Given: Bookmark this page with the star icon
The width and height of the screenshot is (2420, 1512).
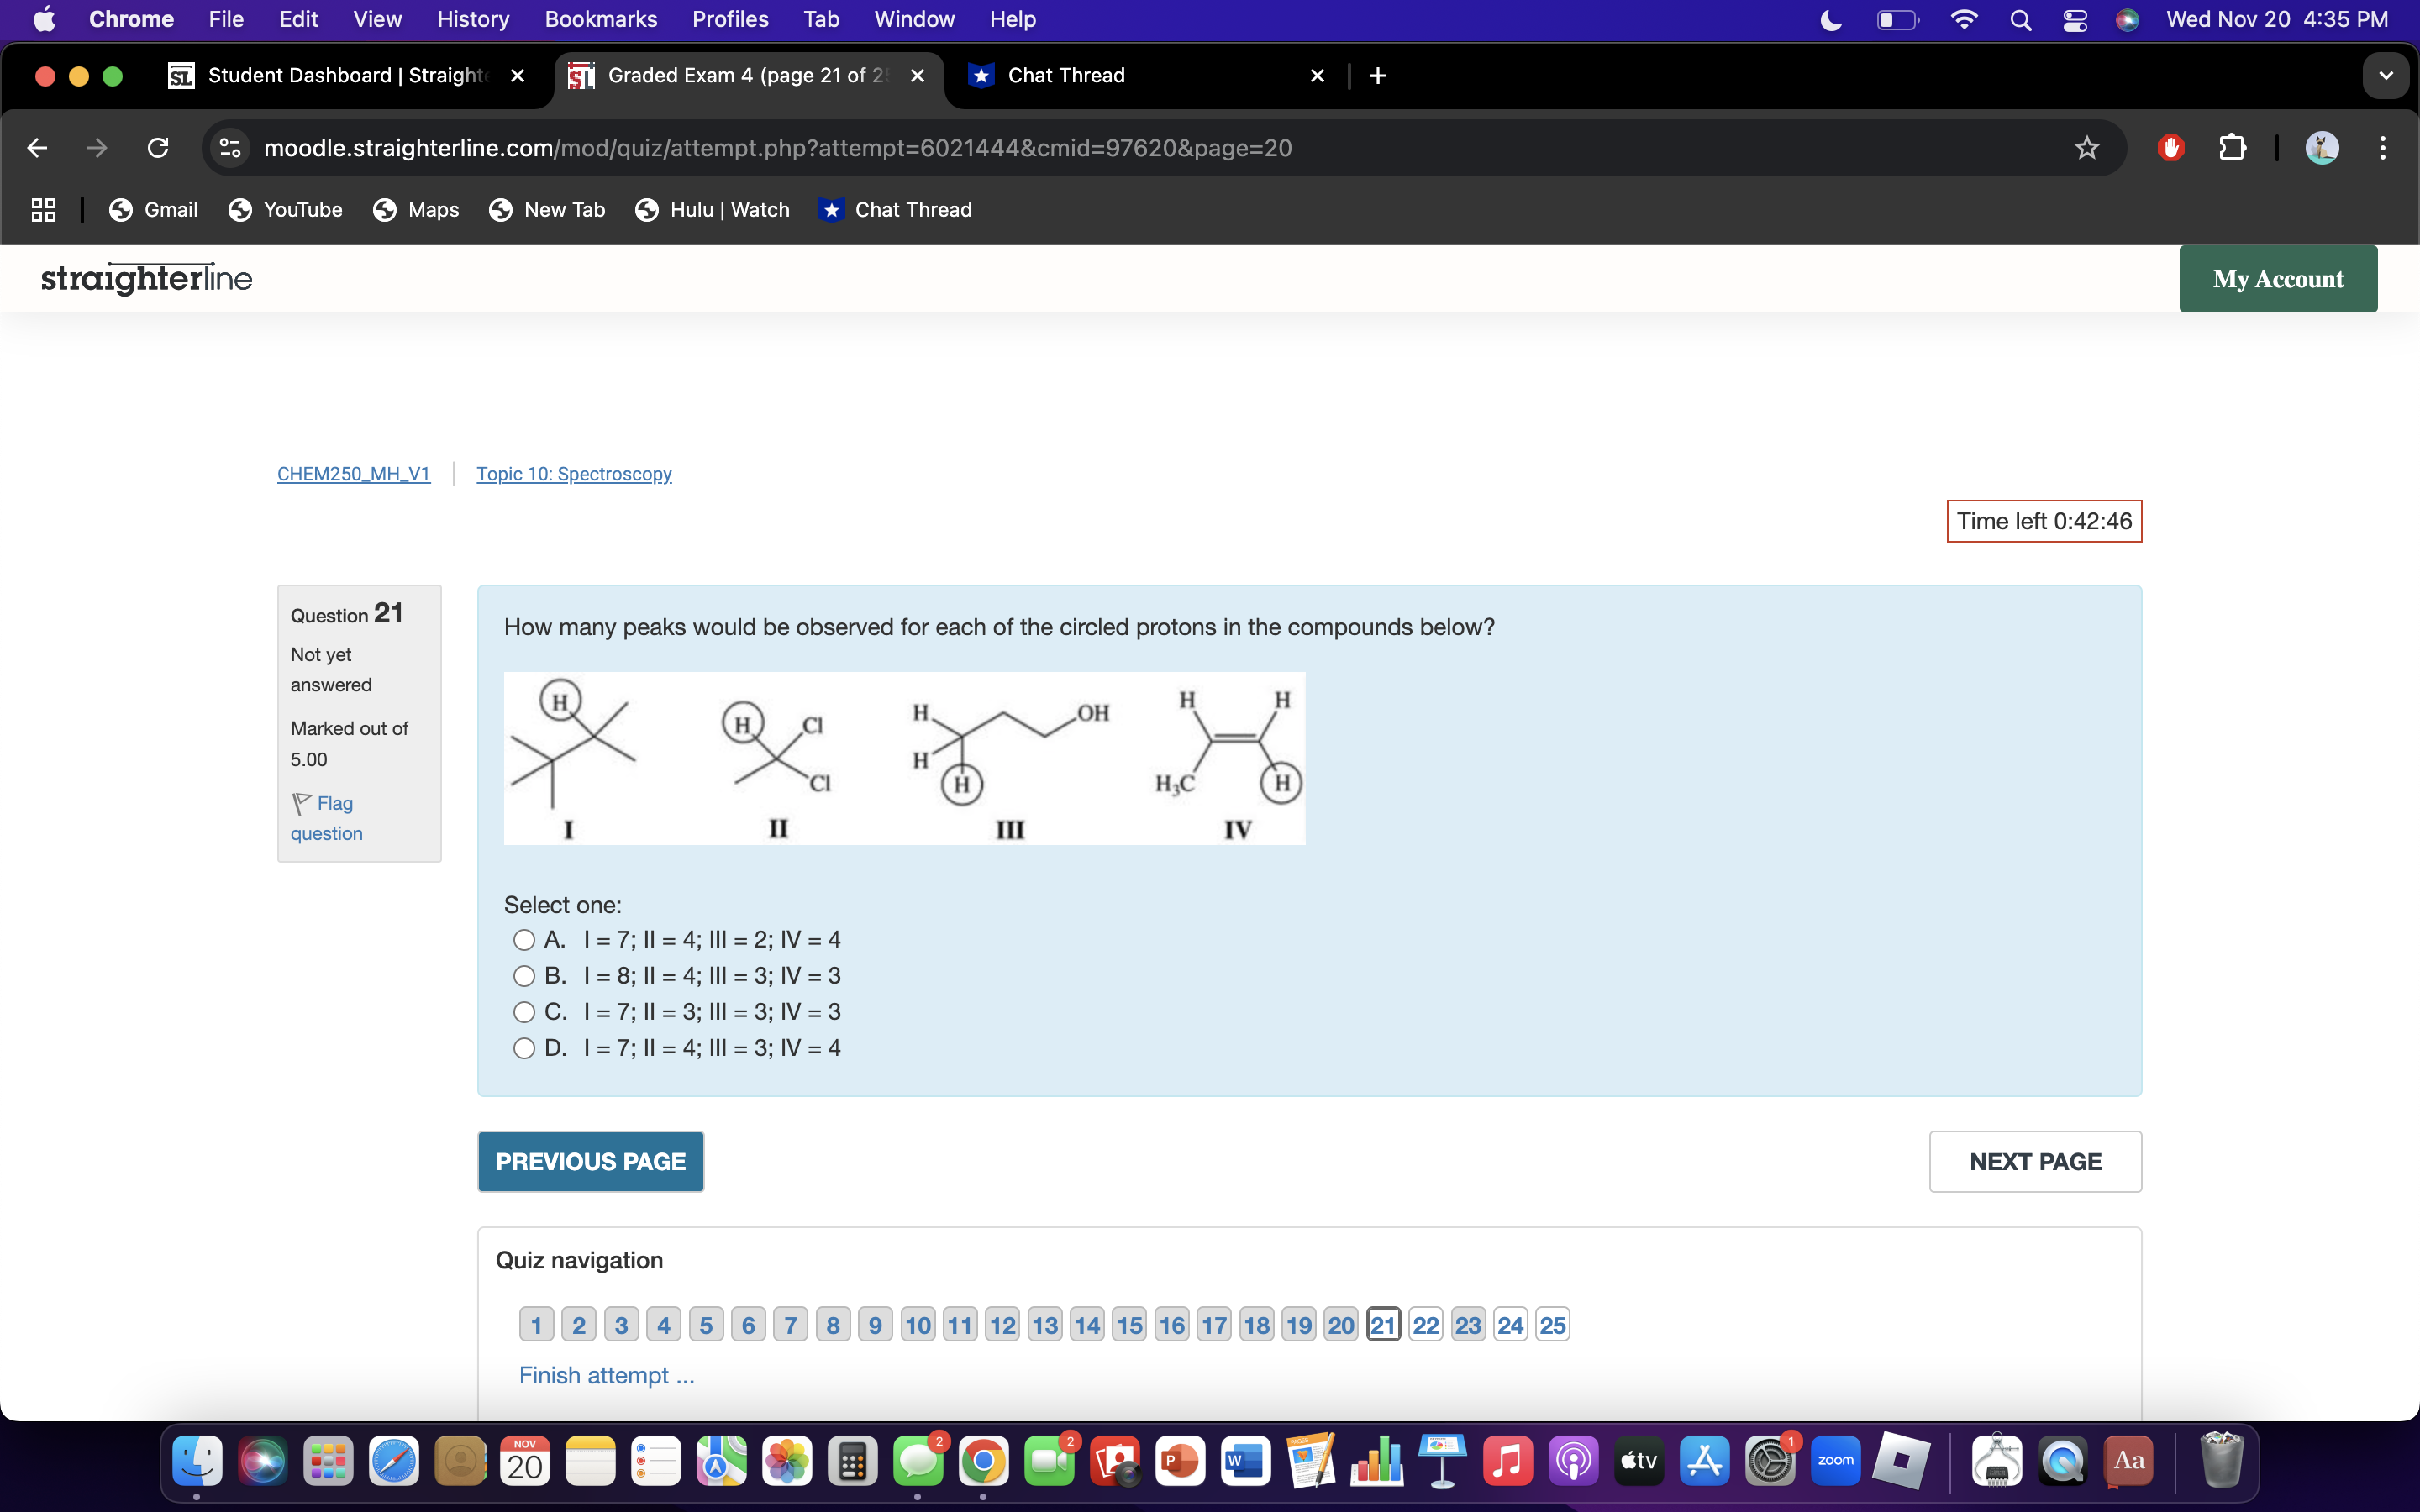Looking at the screenshot, I should pyautogui.click(x=2086, y=147).
